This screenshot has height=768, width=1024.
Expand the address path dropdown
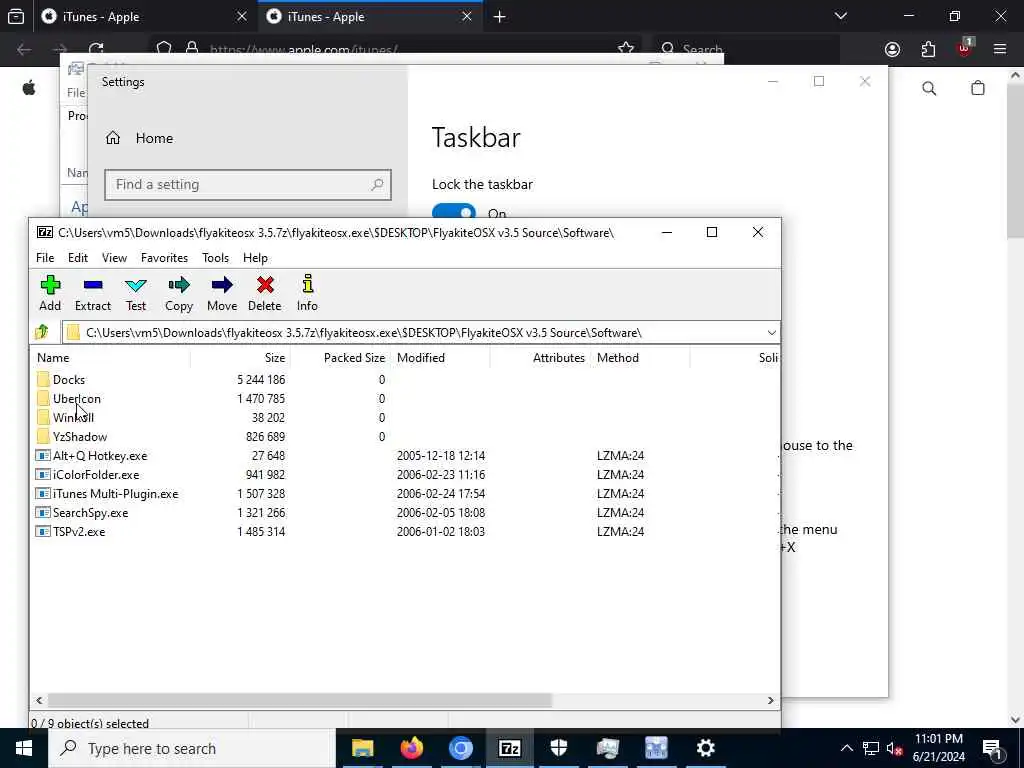point(771,332)
